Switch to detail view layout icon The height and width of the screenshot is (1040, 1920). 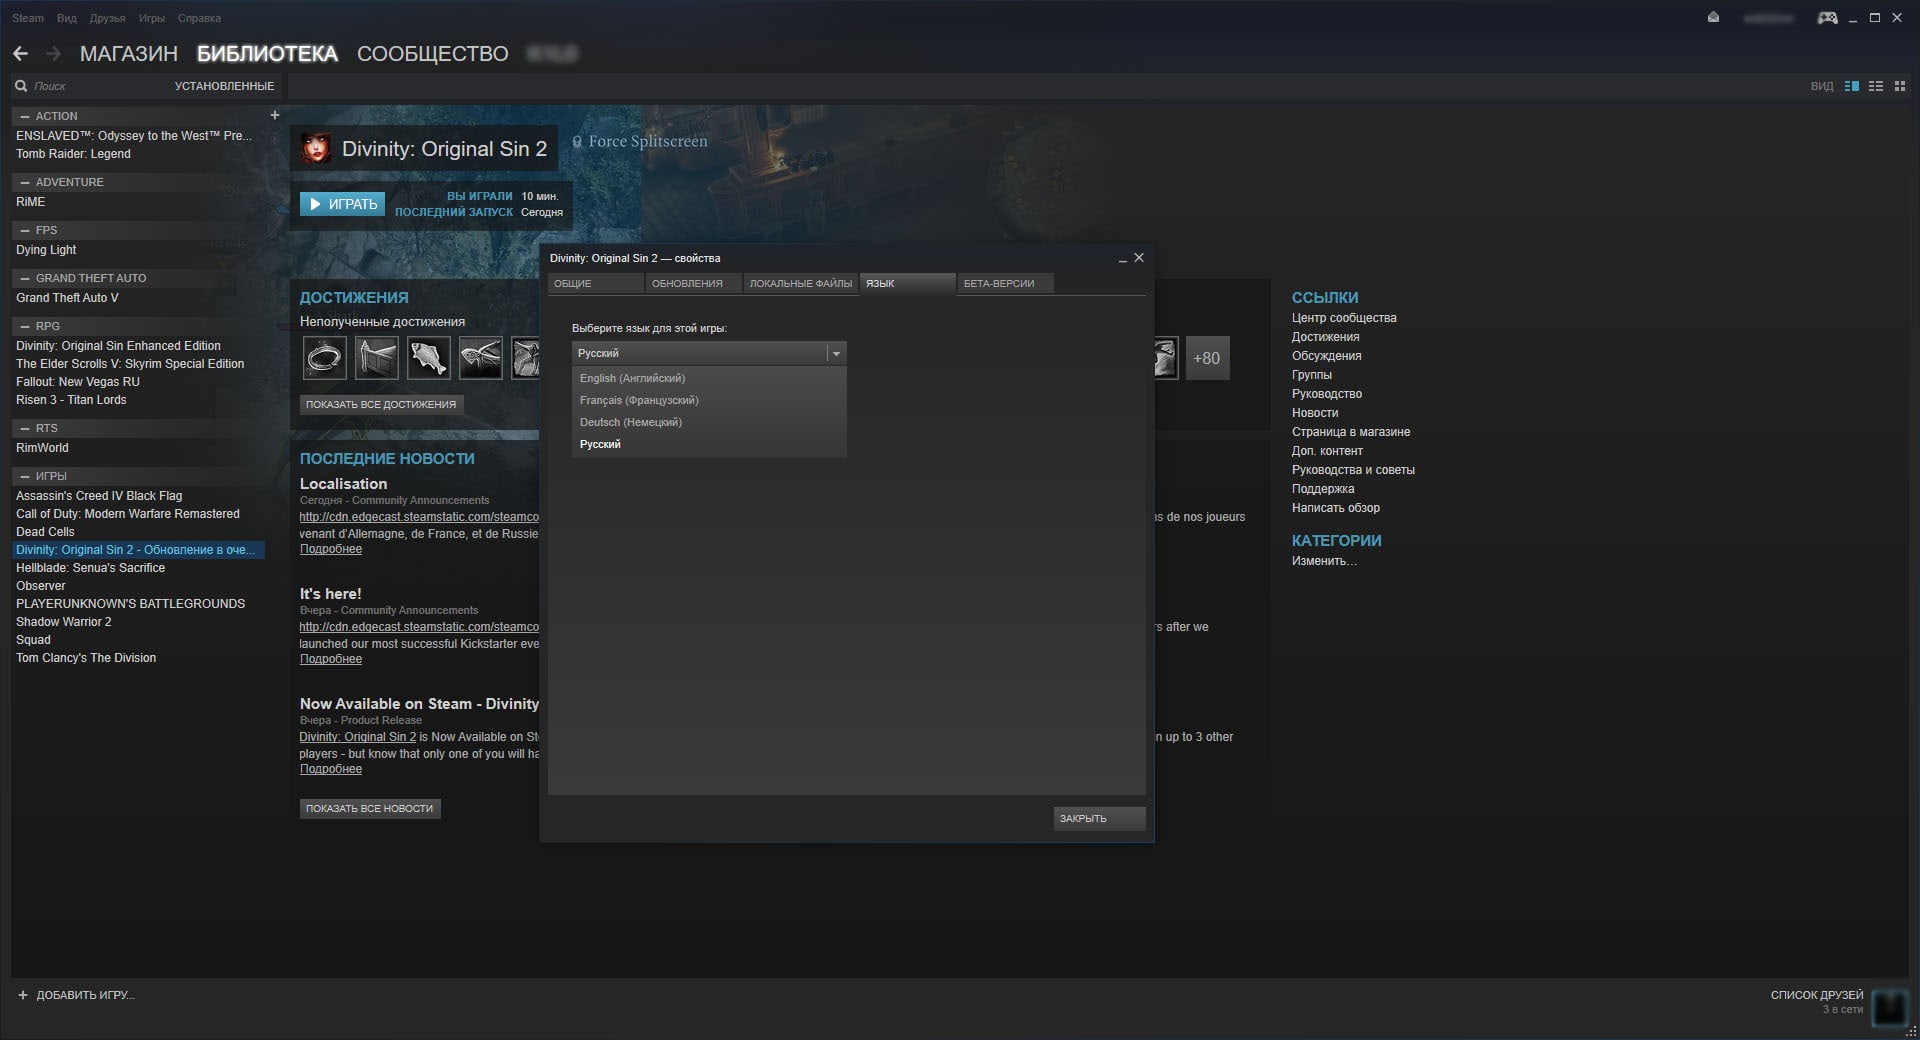(x=1852, y=86)
